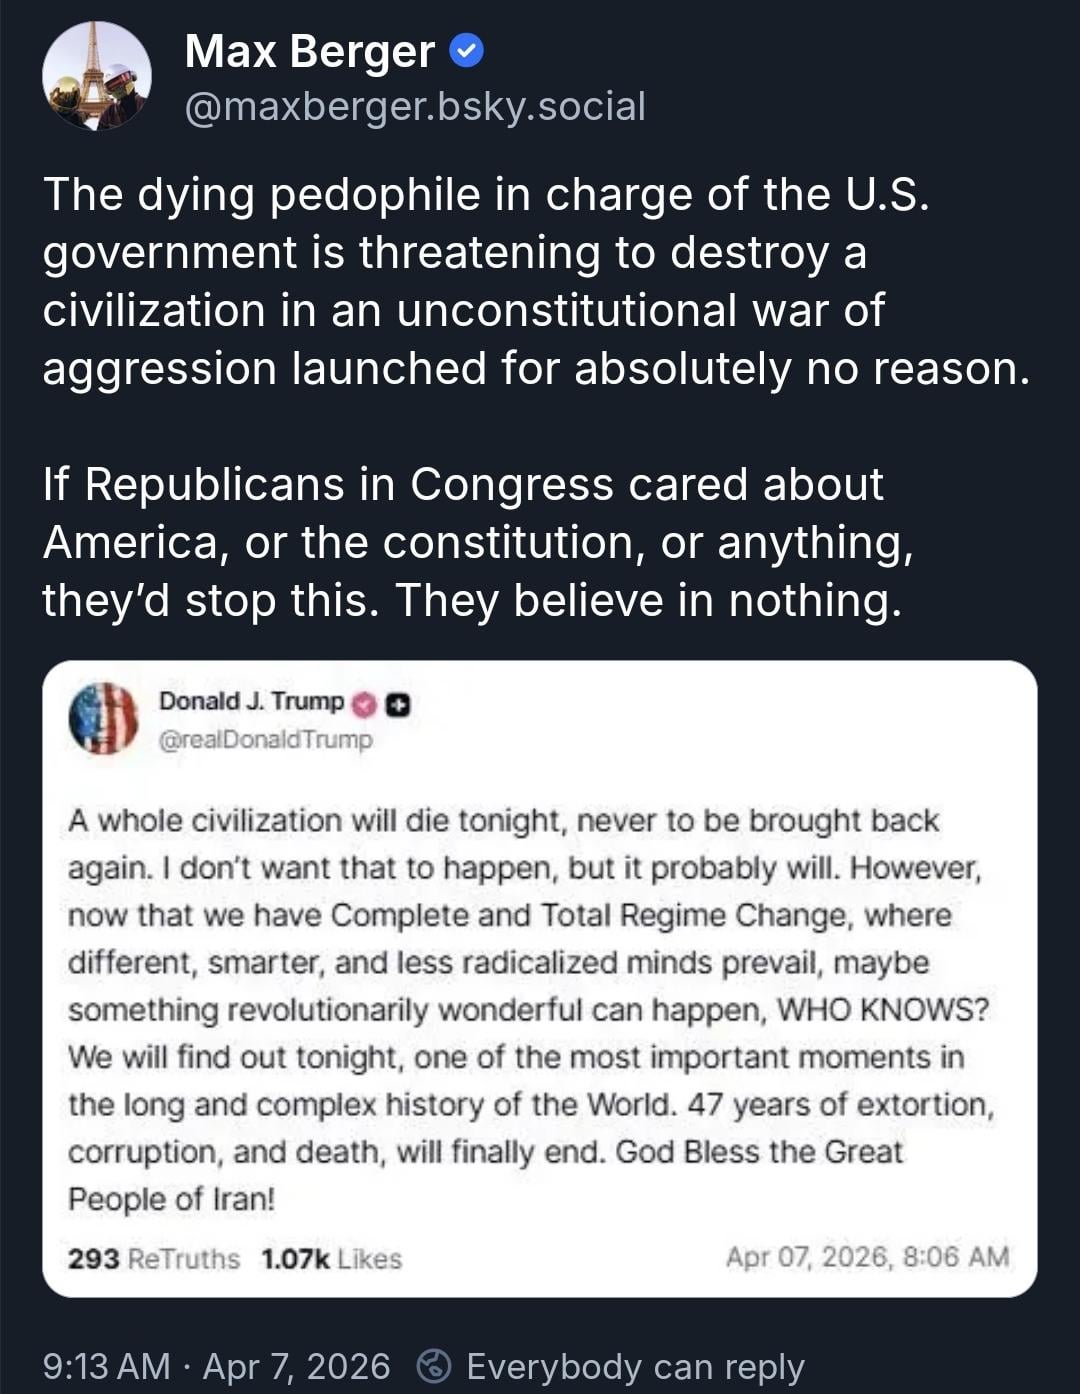Select the Donald J. Trump name
1080x1394 pixels.
251,702
